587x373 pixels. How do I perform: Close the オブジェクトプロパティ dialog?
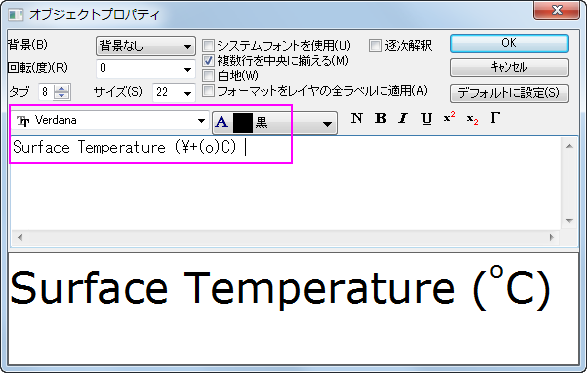[557, 10]
